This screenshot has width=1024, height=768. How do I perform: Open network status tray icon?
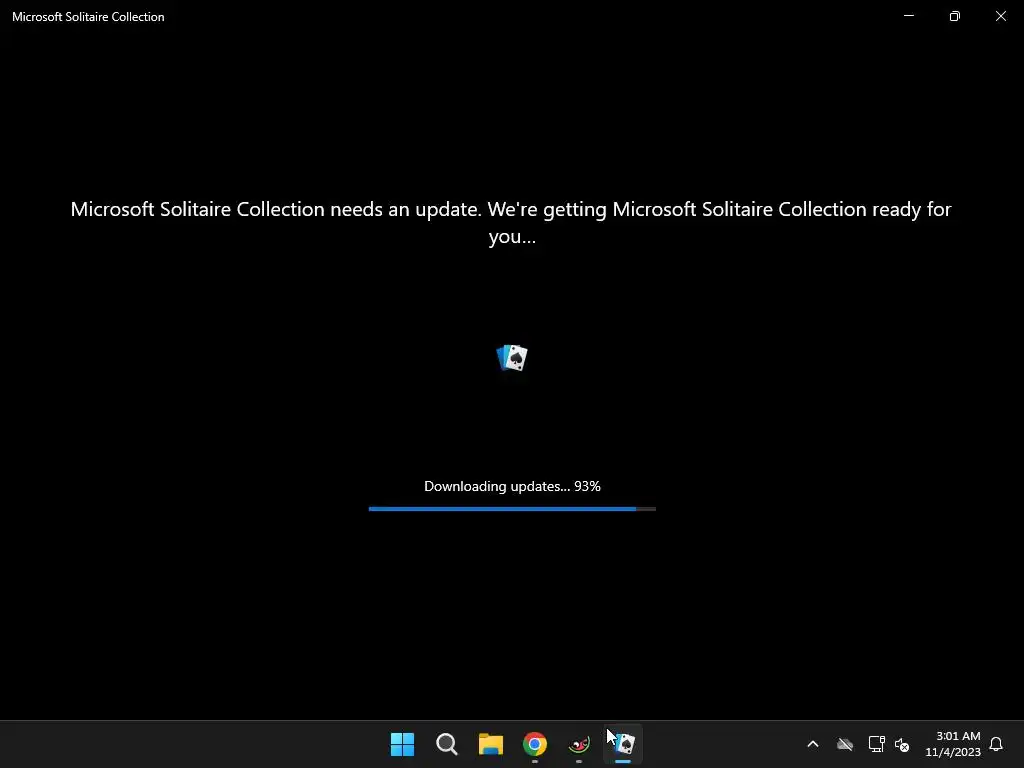[876, 744]
